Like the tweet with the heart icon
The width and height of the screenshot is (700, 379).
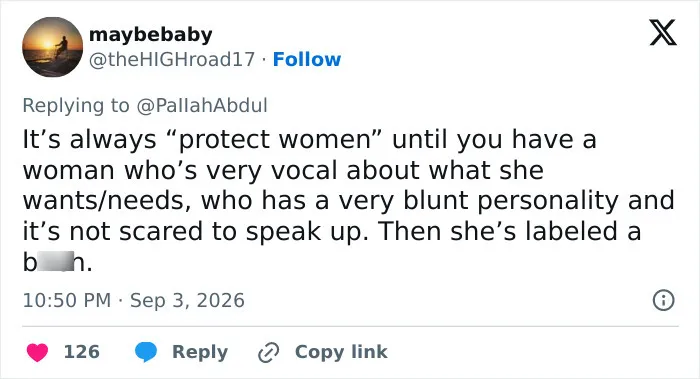tap(37, 352)
